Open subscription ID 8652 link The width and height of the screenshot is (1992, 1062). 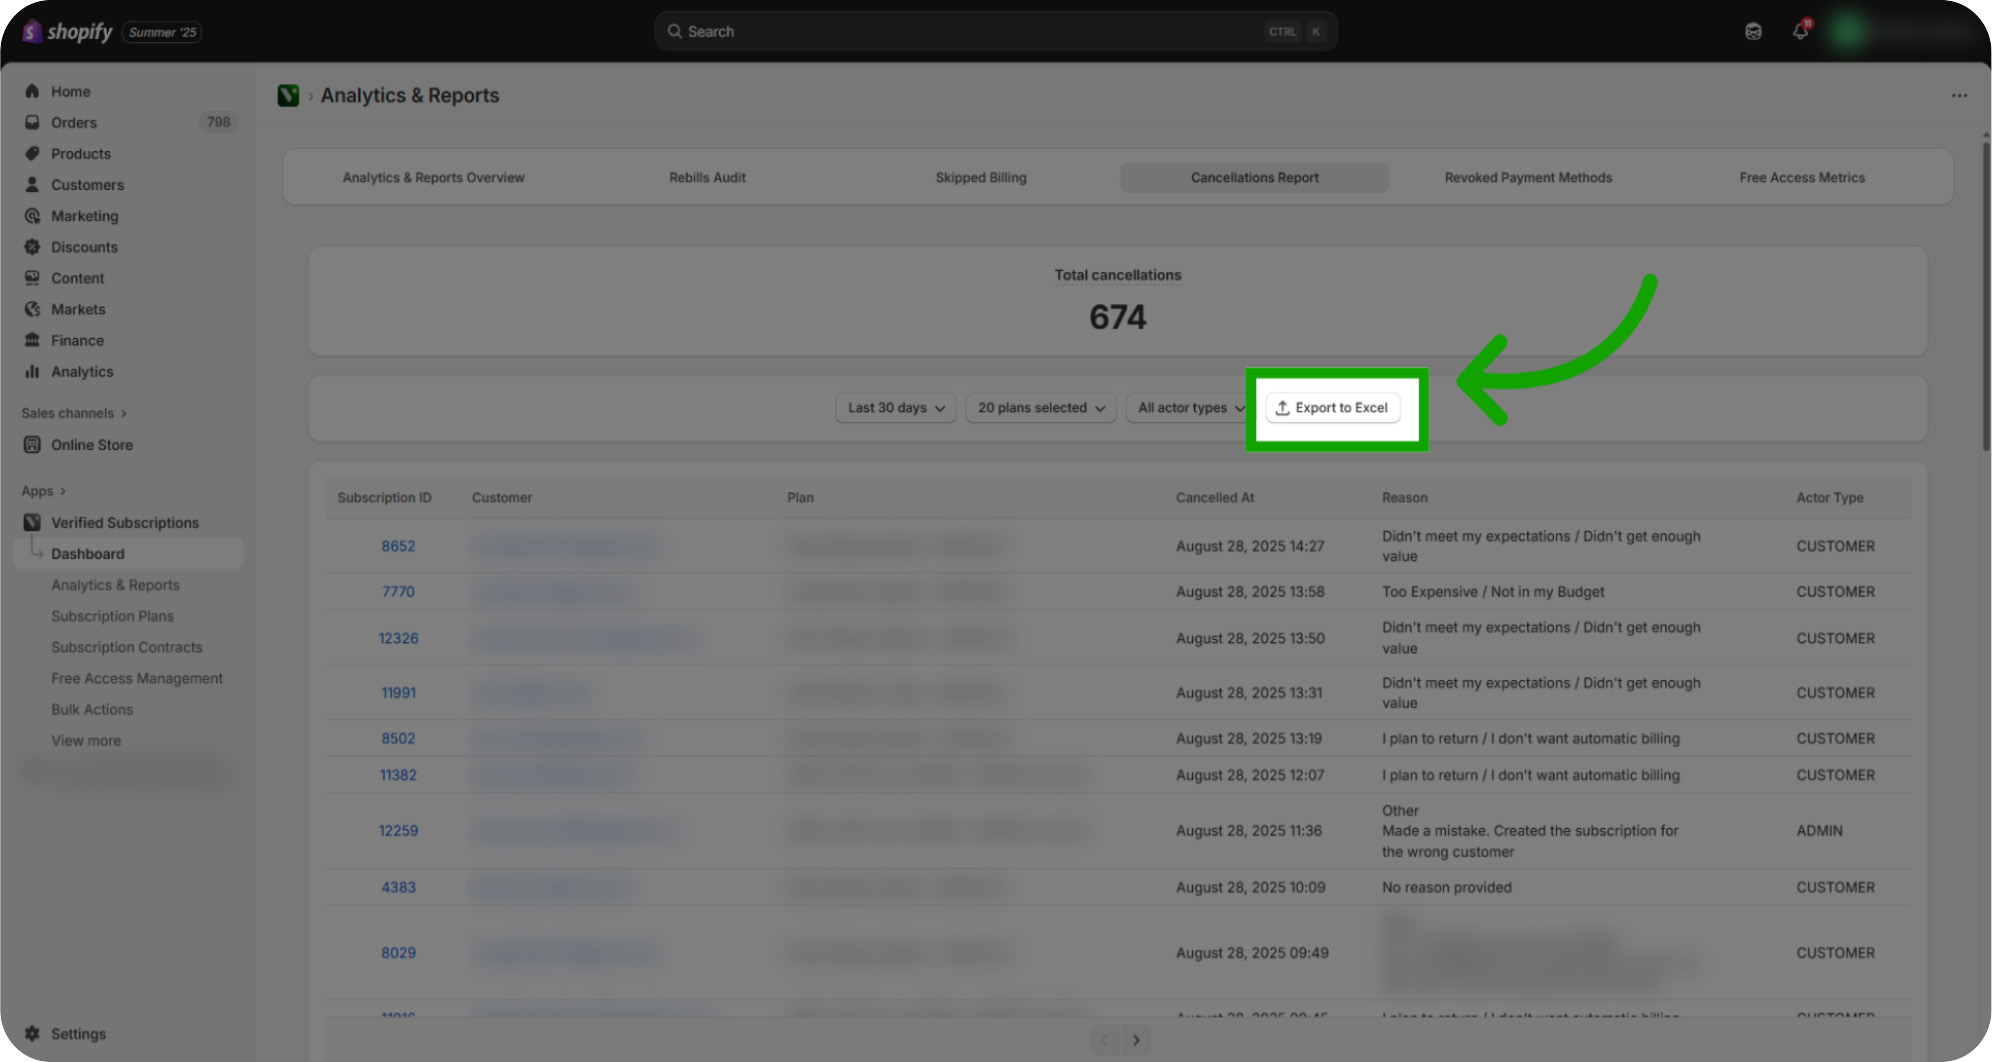(x=398, y=546)
